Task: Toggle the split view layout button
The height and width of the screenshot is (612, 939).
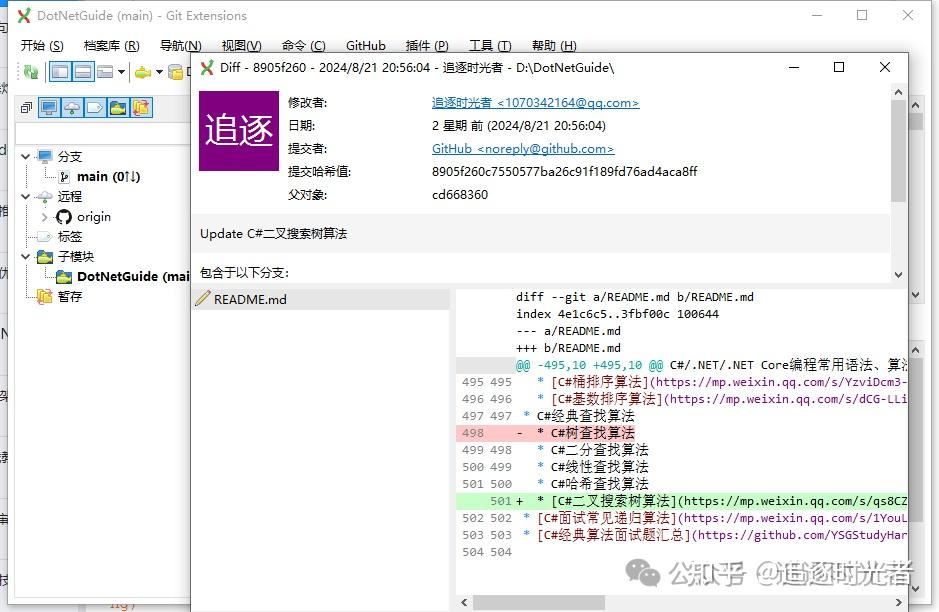Action: pos(83,72)
